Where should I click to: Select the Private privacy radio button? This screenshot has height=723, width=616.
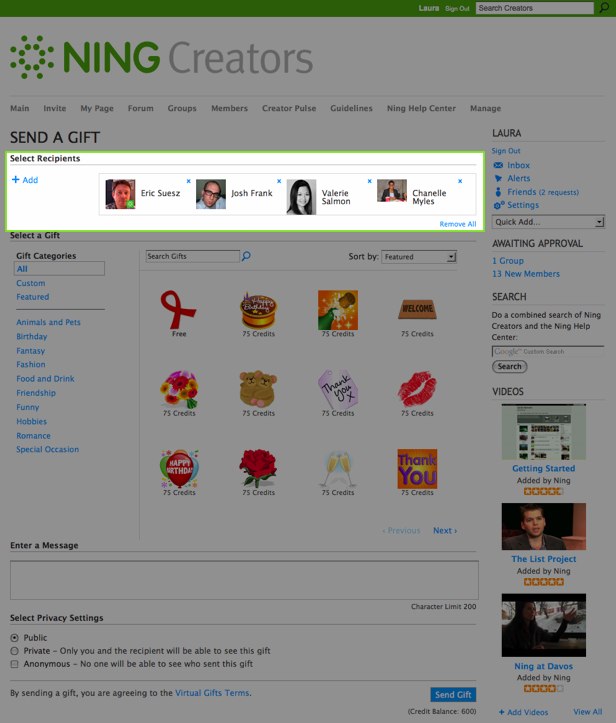15,651
